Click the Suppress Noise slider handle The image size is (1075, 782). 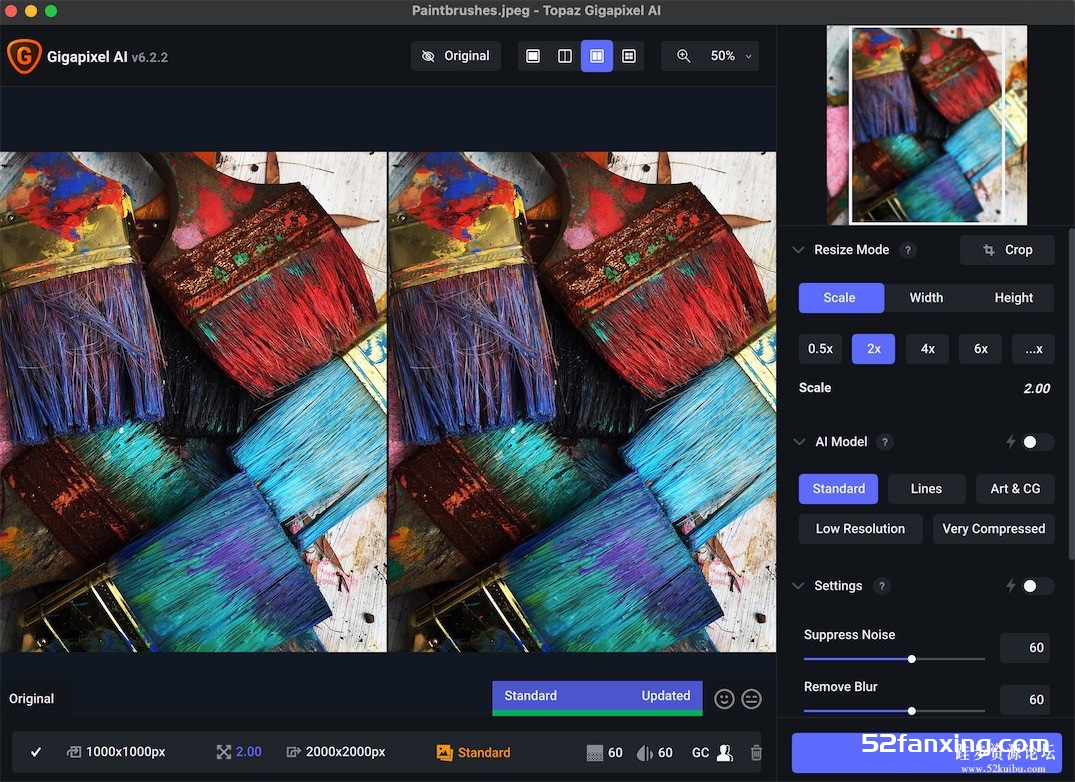click(x=912, y=659)
